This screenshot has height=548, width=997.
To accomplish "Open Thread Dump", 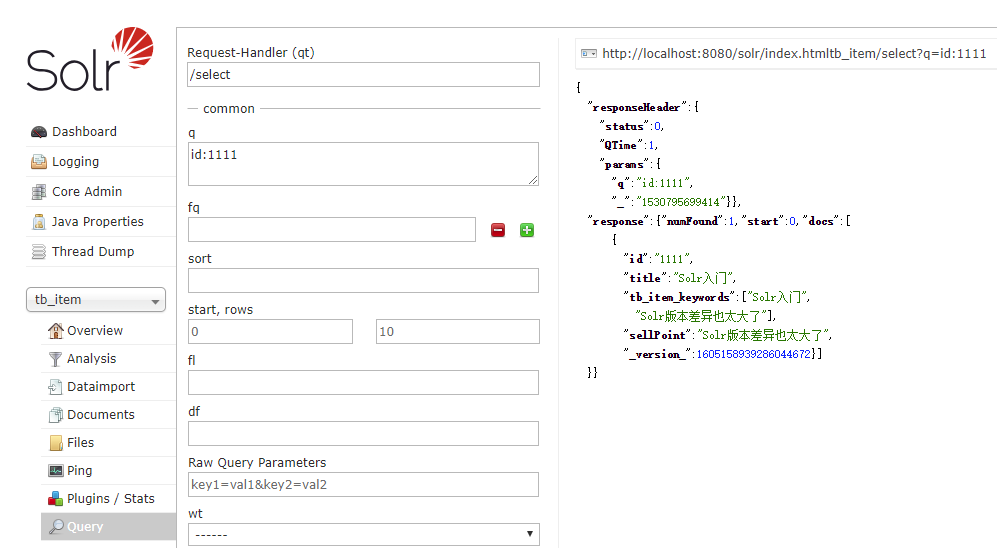I will click(x=93, y=251).
